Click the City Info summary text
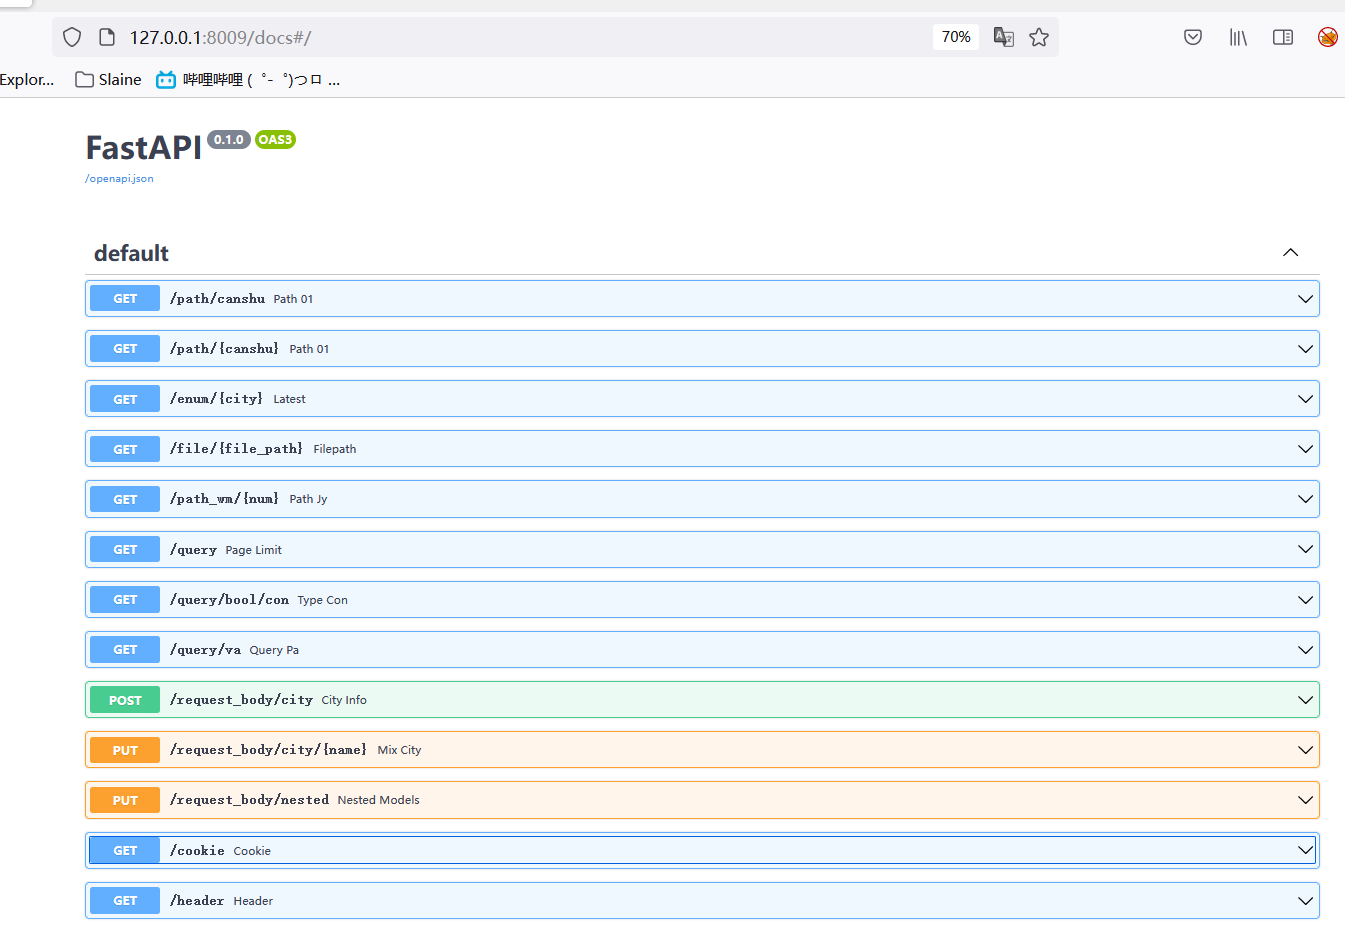 pos(344,700)
